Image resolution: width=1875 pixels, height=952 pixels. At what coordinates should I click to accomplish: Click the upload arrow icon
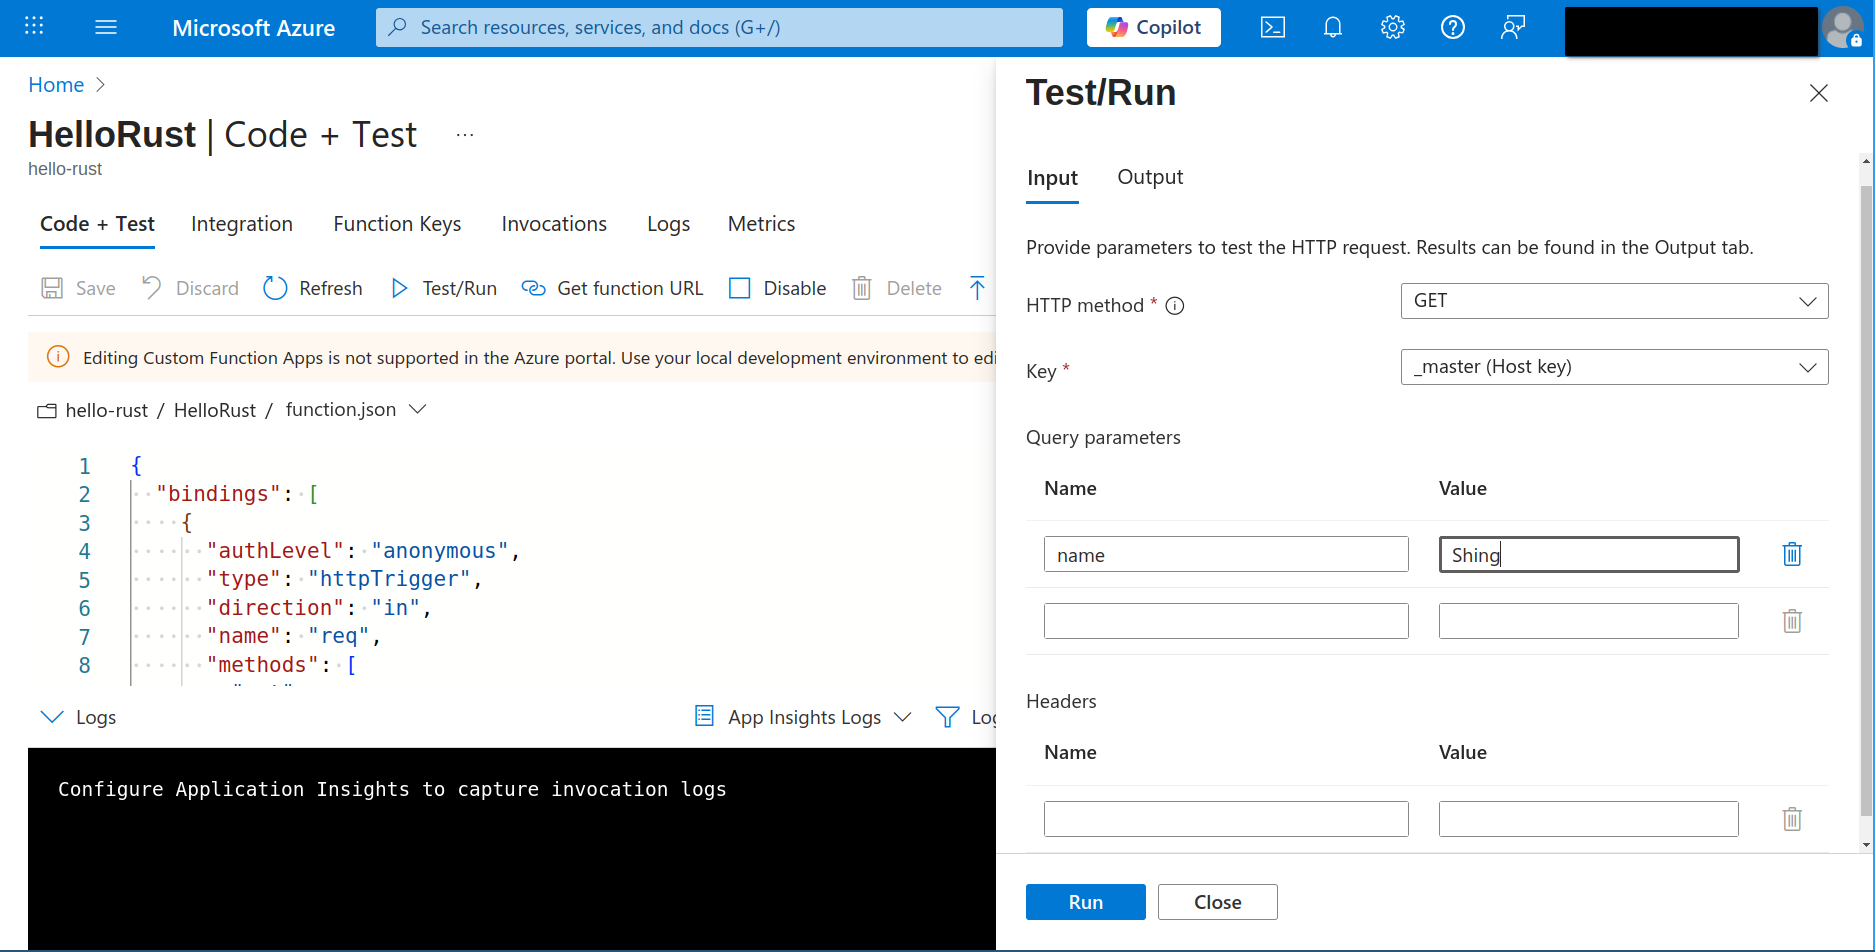click(977, 288)
